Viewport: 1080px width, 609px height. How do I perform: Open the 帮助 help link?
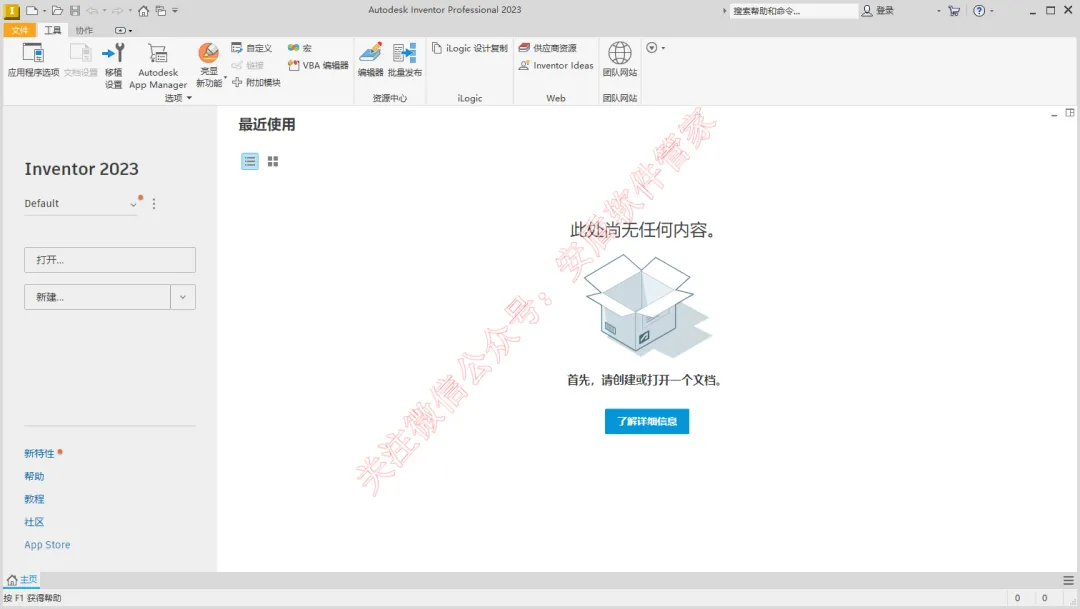pos(34,476)
